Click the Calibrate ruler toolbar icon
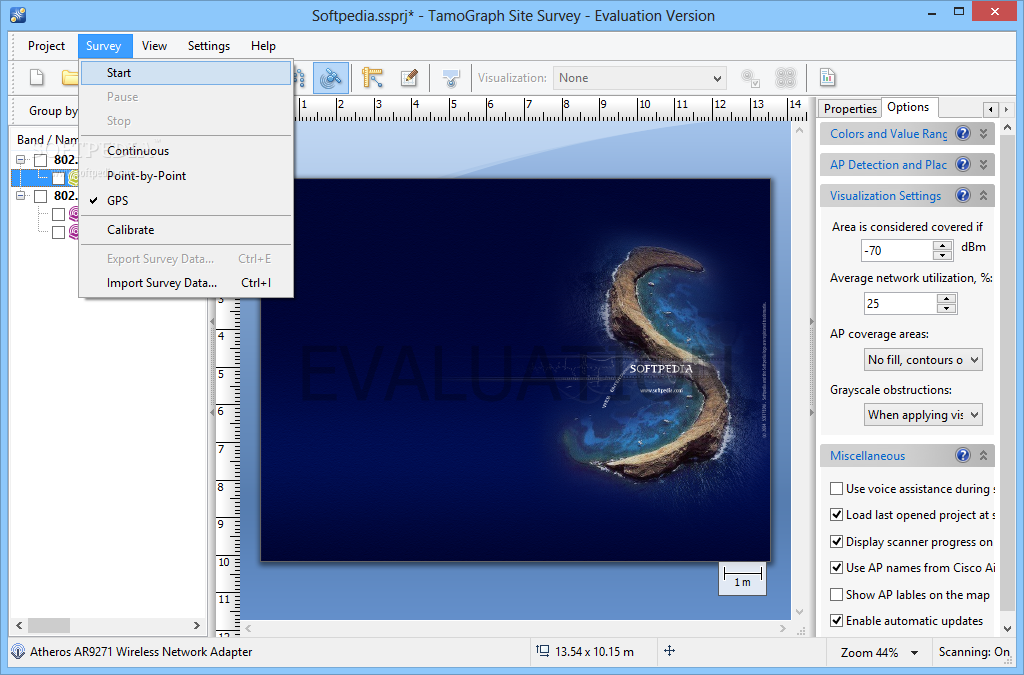The height and width of the screenshot is (675, 1024). (372, 78)
